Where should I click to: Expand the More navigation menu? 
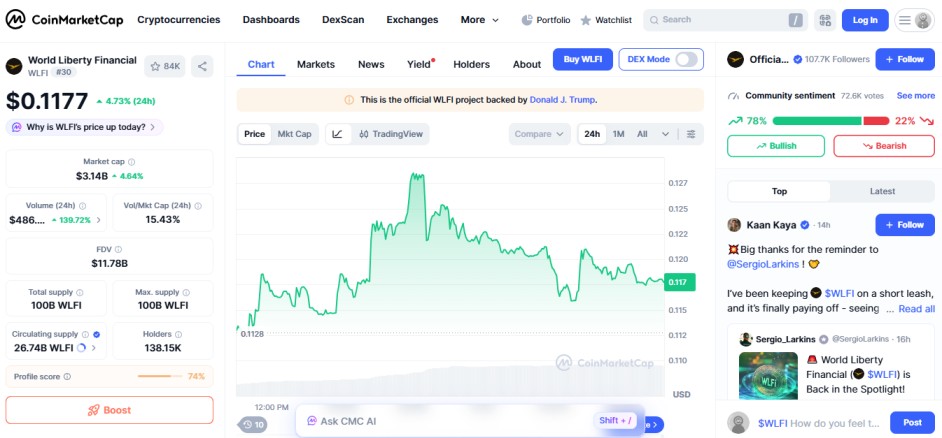click(x=479, y=20)
